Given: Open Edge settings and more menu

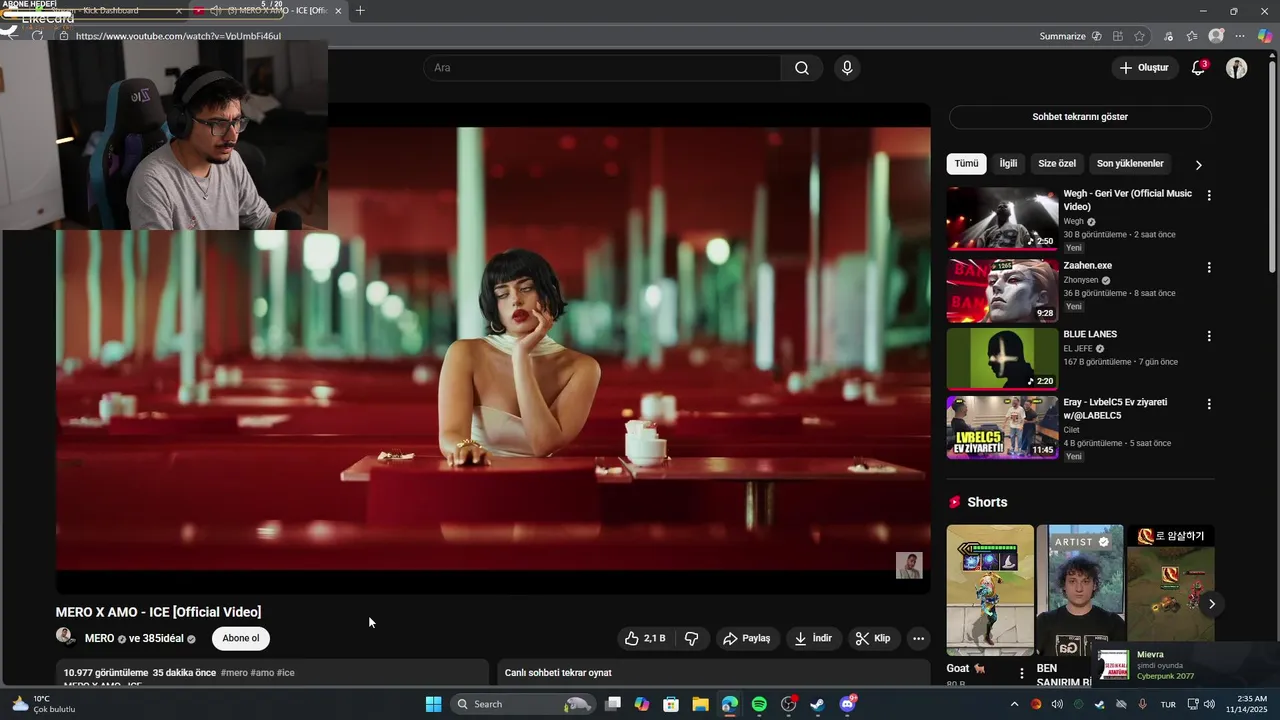Looking at the screenshot, I should tap(1240, 36).
